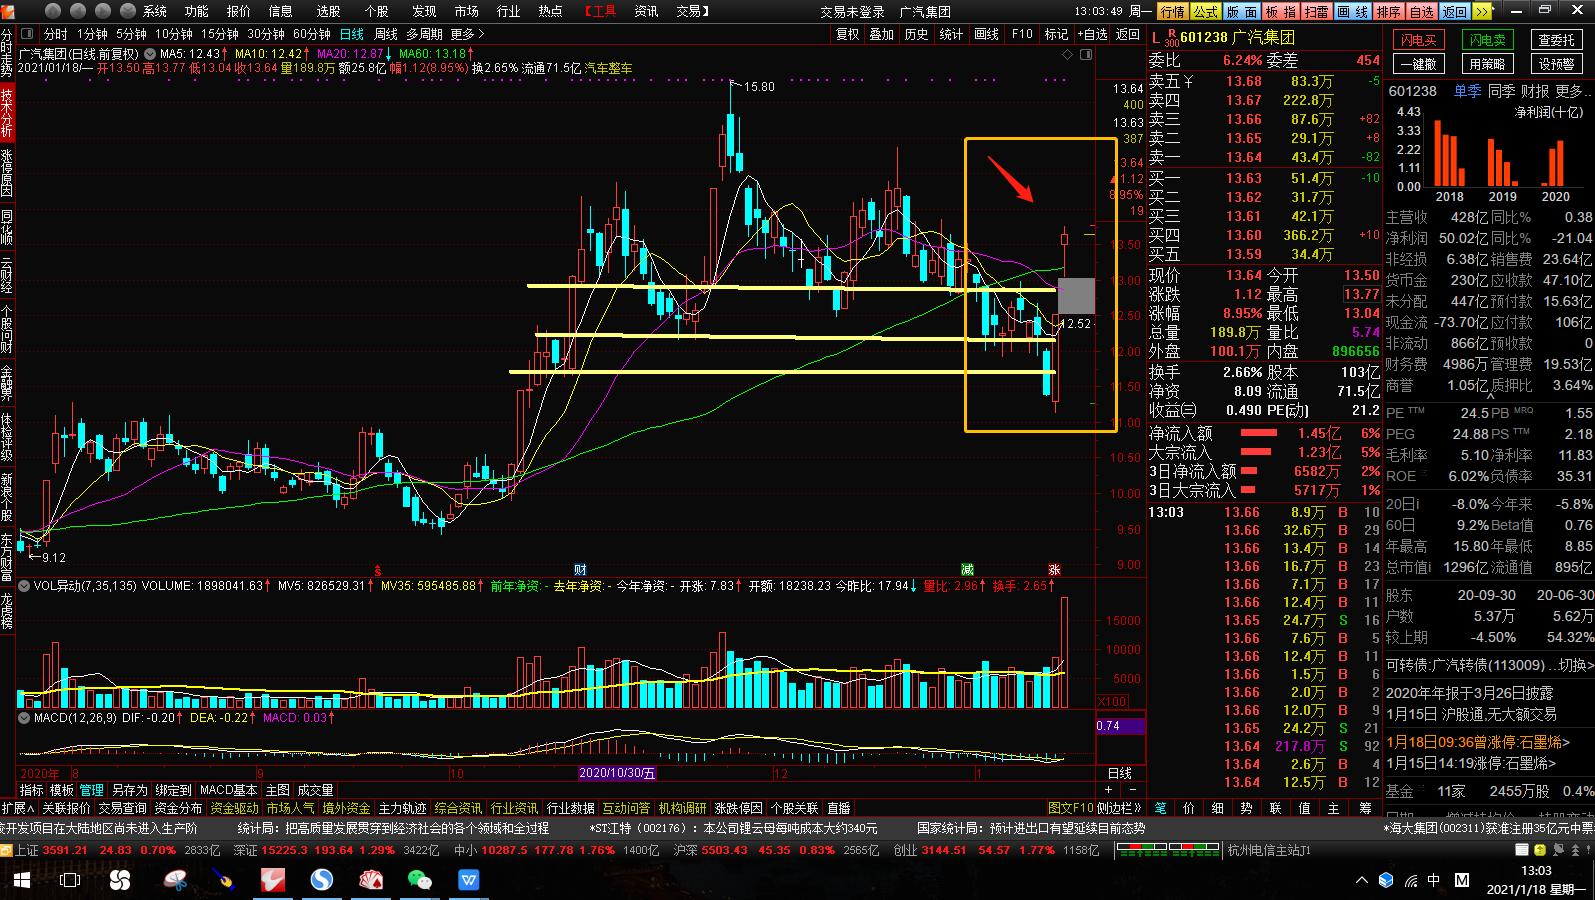Click the yellow >> more toolbar button
This screenshot has height=900, width=1595.
[x=1483, y=11]
